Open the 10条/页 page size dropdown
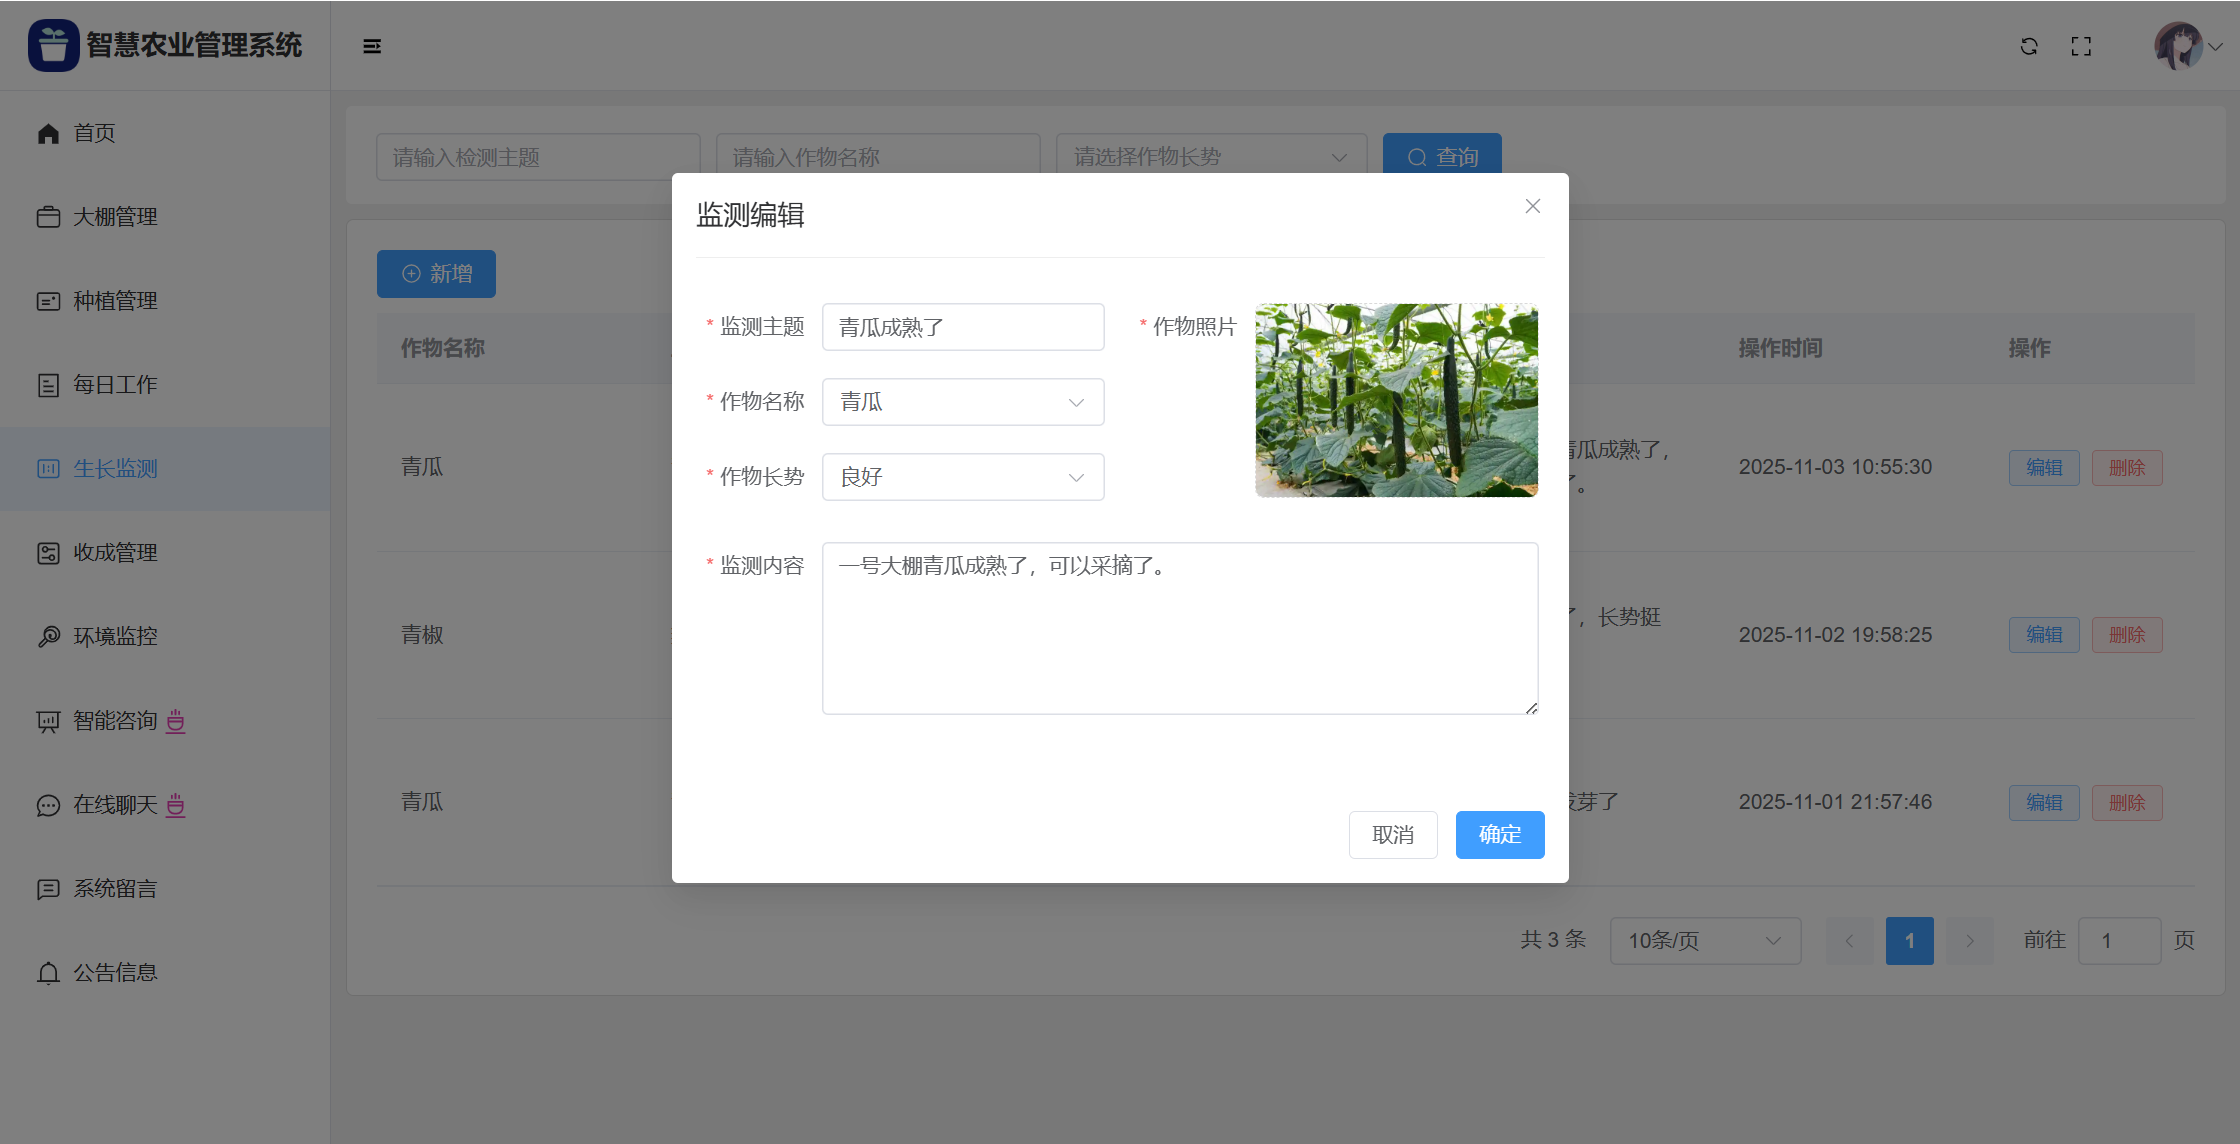2240x1144 pixels. click(1704, 941)
